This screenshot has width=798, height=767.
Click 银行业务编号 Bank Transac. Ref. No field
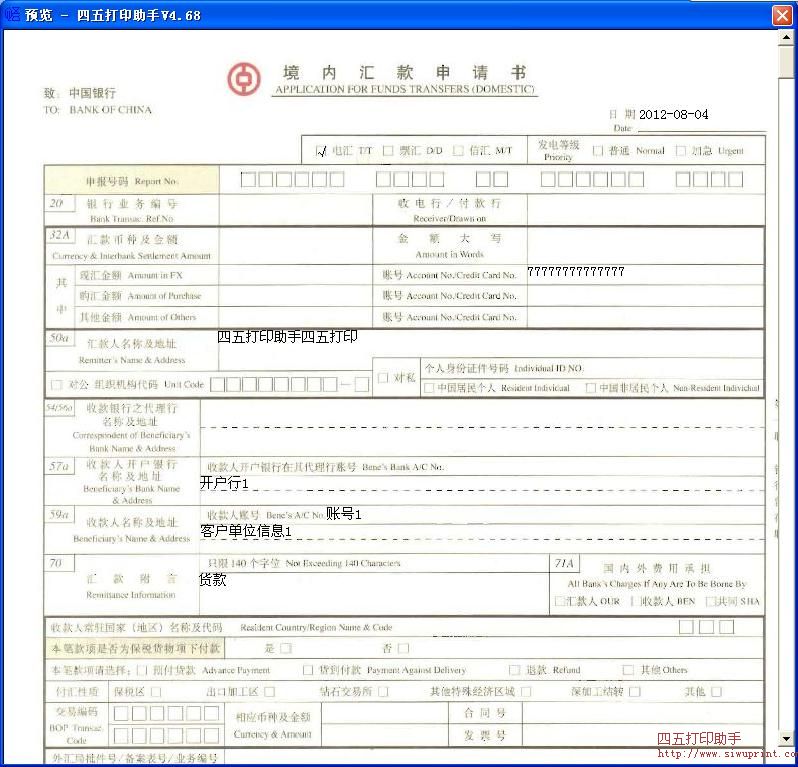pos(296,210)
